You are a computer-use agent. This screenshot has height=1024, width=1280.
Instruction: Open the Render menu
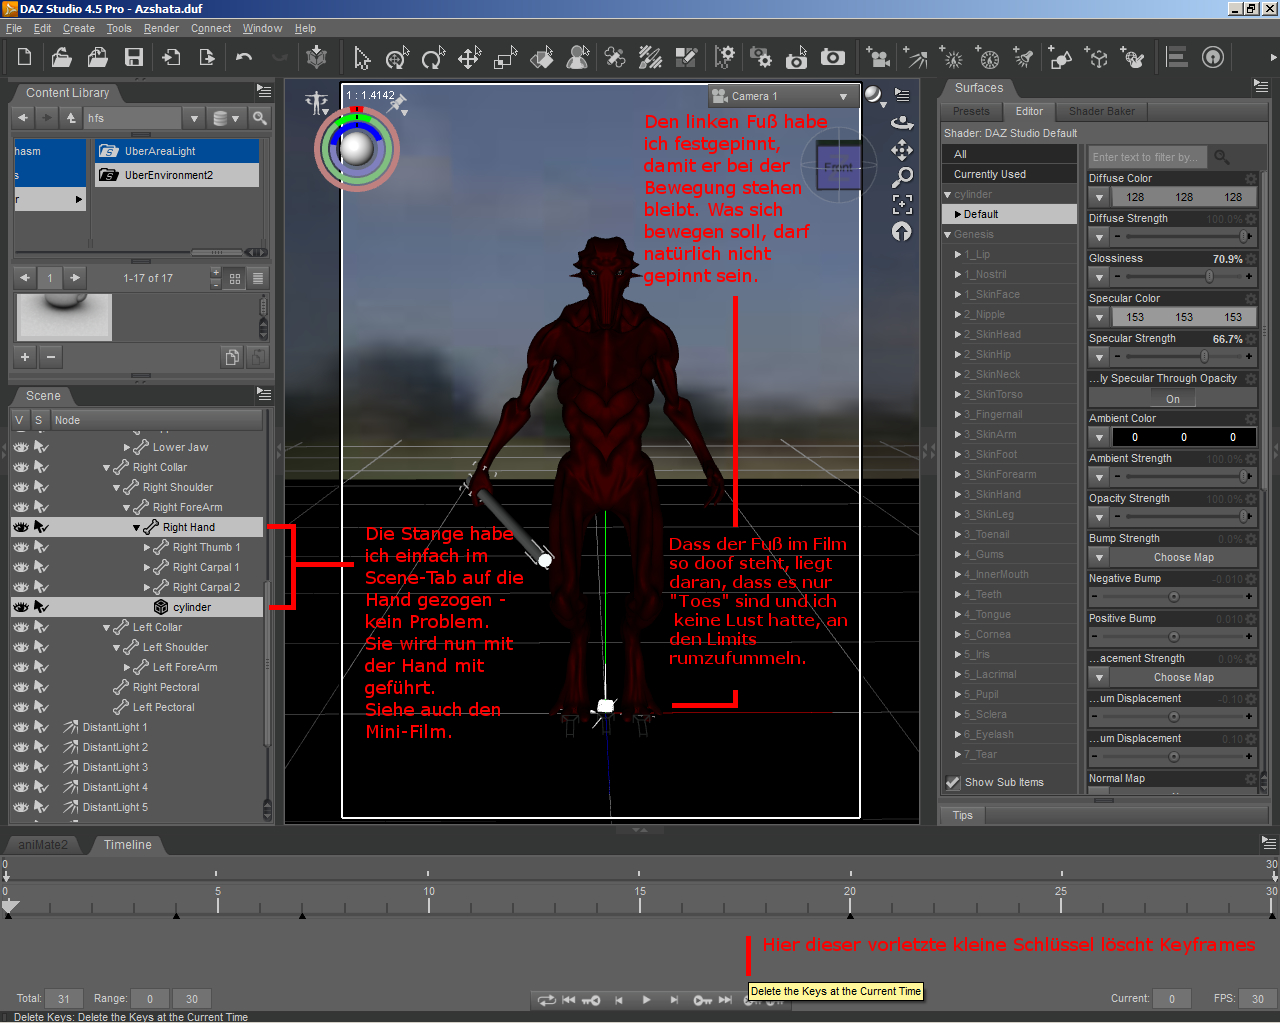pos(161,29)
